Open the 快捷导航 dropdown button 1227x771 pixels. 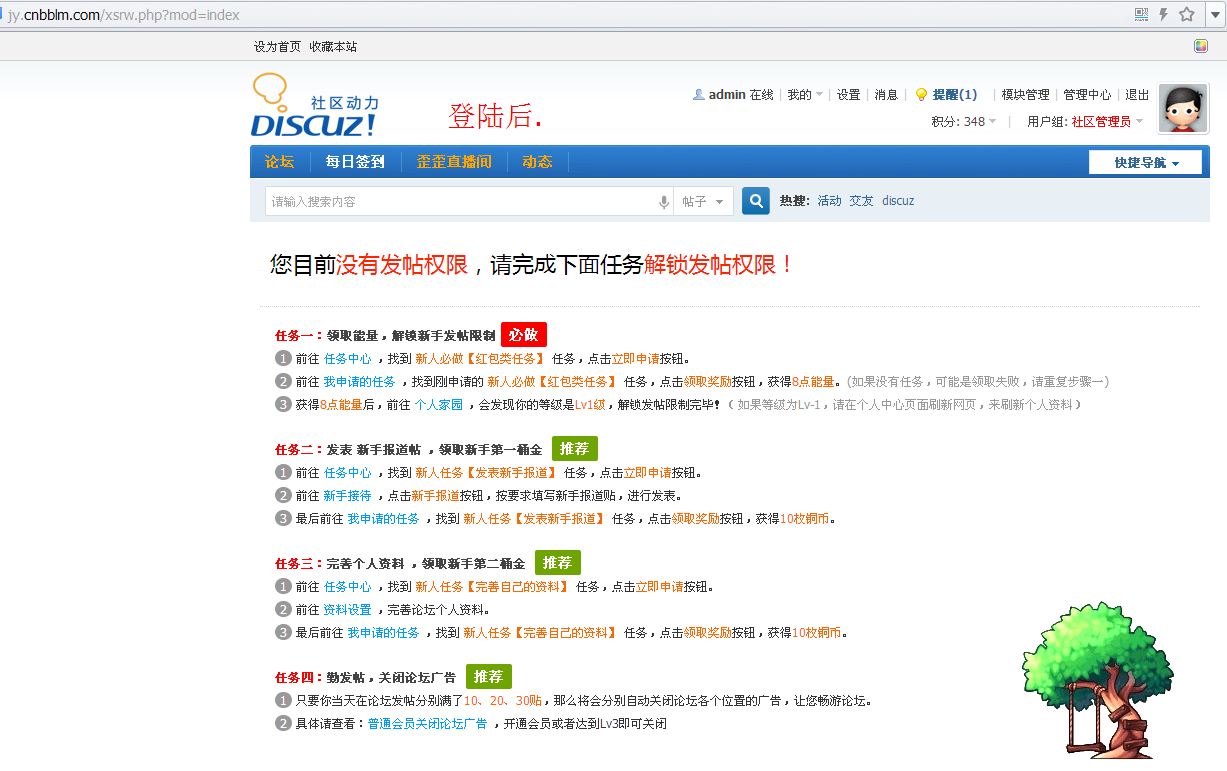tap(1146, 162)
